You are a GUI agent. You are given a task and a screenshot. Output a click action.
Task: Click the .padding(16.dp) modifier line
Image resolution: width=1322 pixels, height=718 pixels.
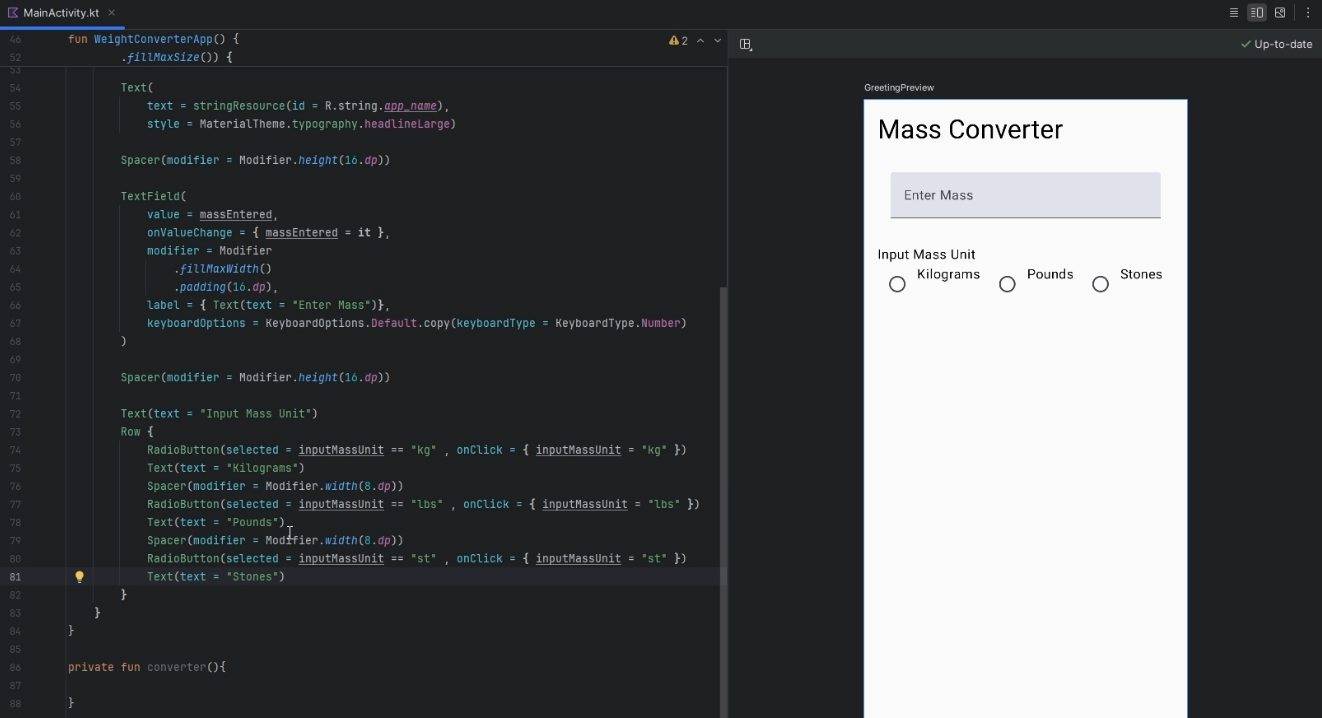(225, 287)
